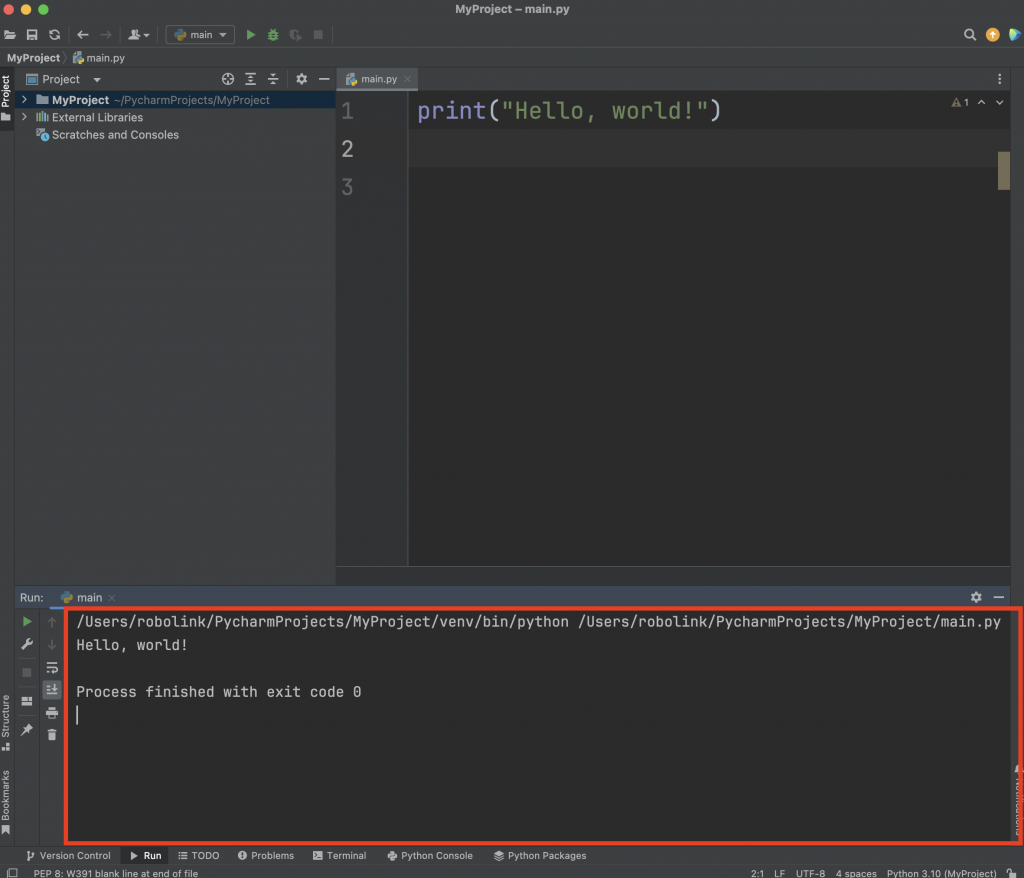Viewport: 1024px width, 878px height.
Task: Click the Python 3.10 (MyProject) interpreter selector
Action: (944, 873)
